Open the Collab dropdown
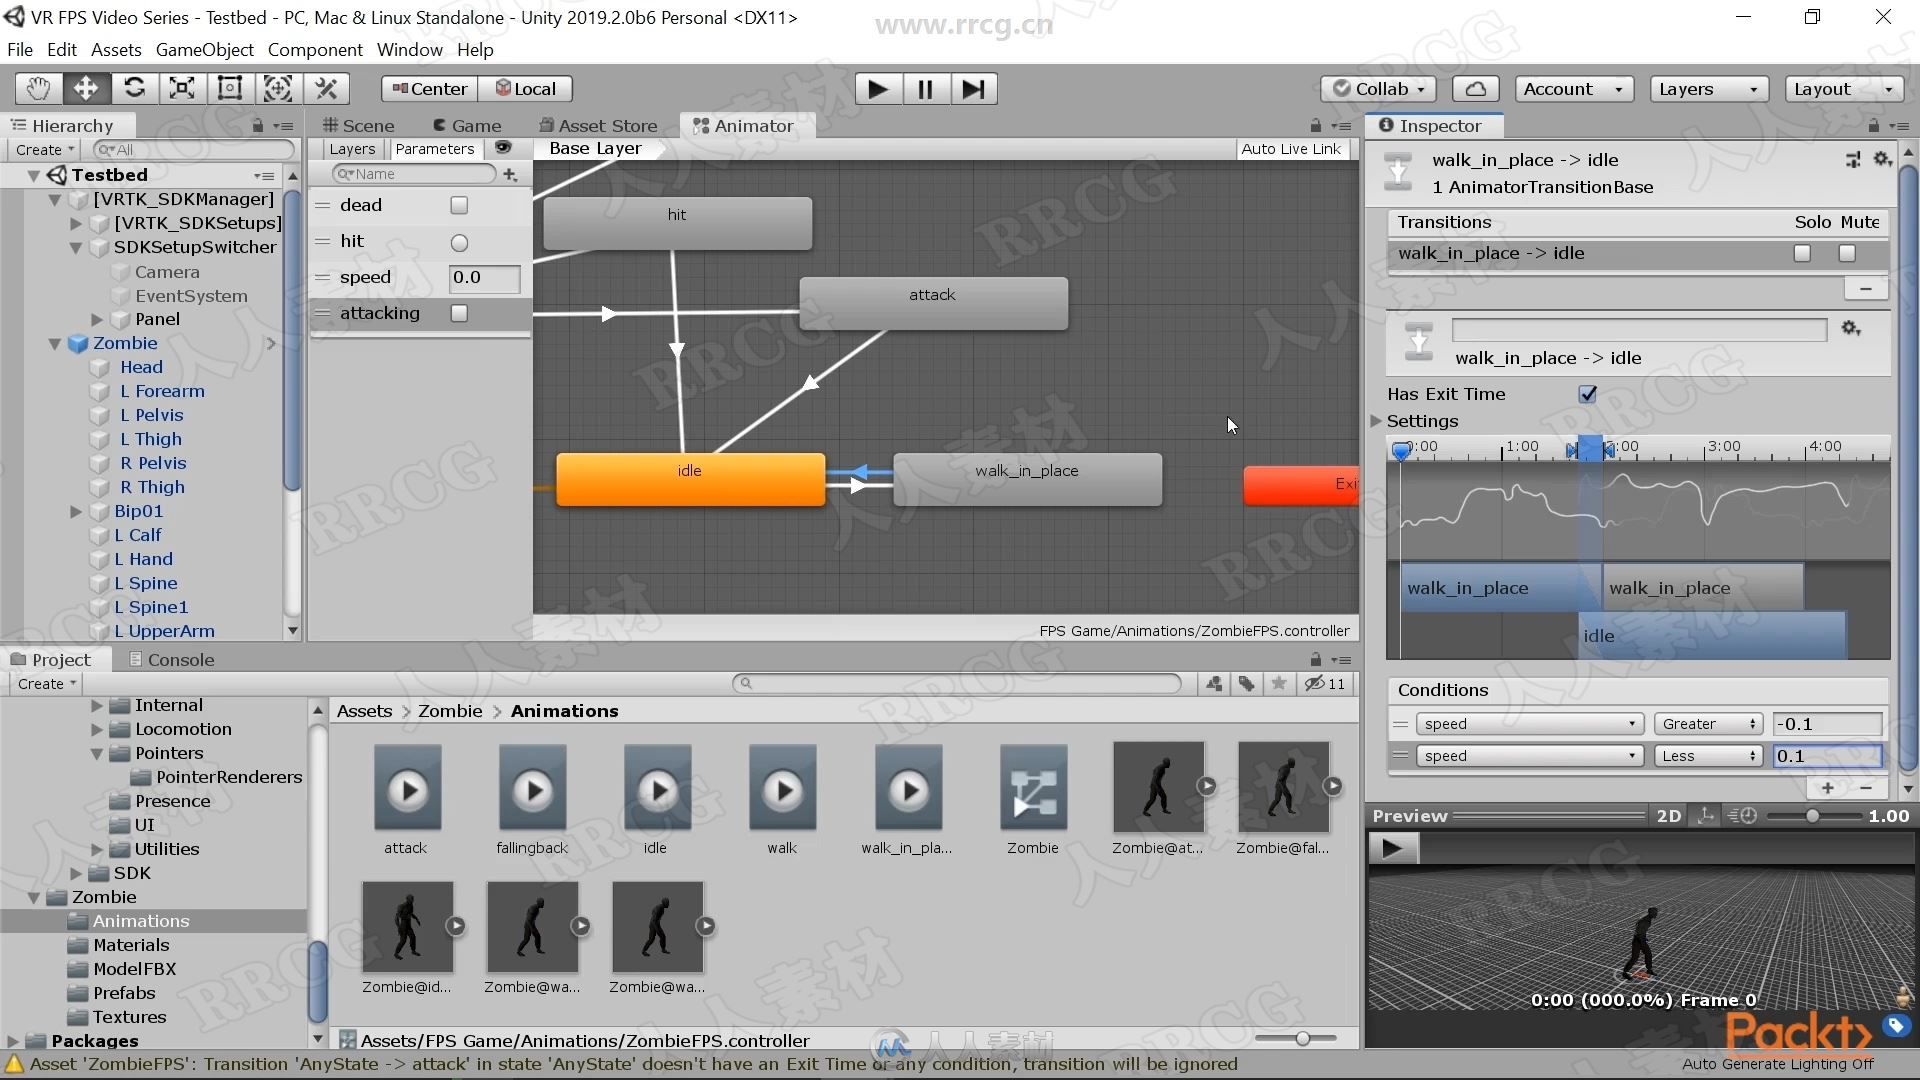The height and width of the screenshot is (1080, 1920). (x=1379, y=89)
